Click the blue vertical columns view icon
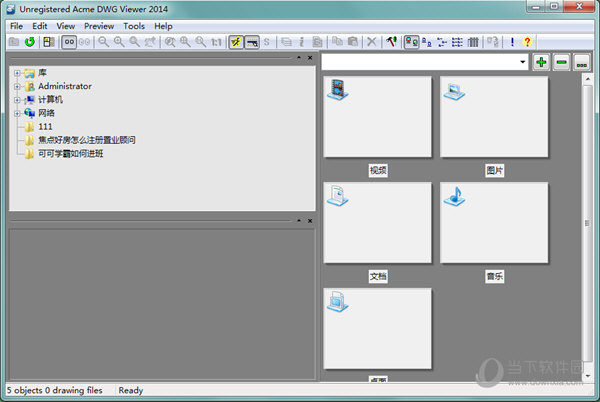600x402 pixels. 473,42
